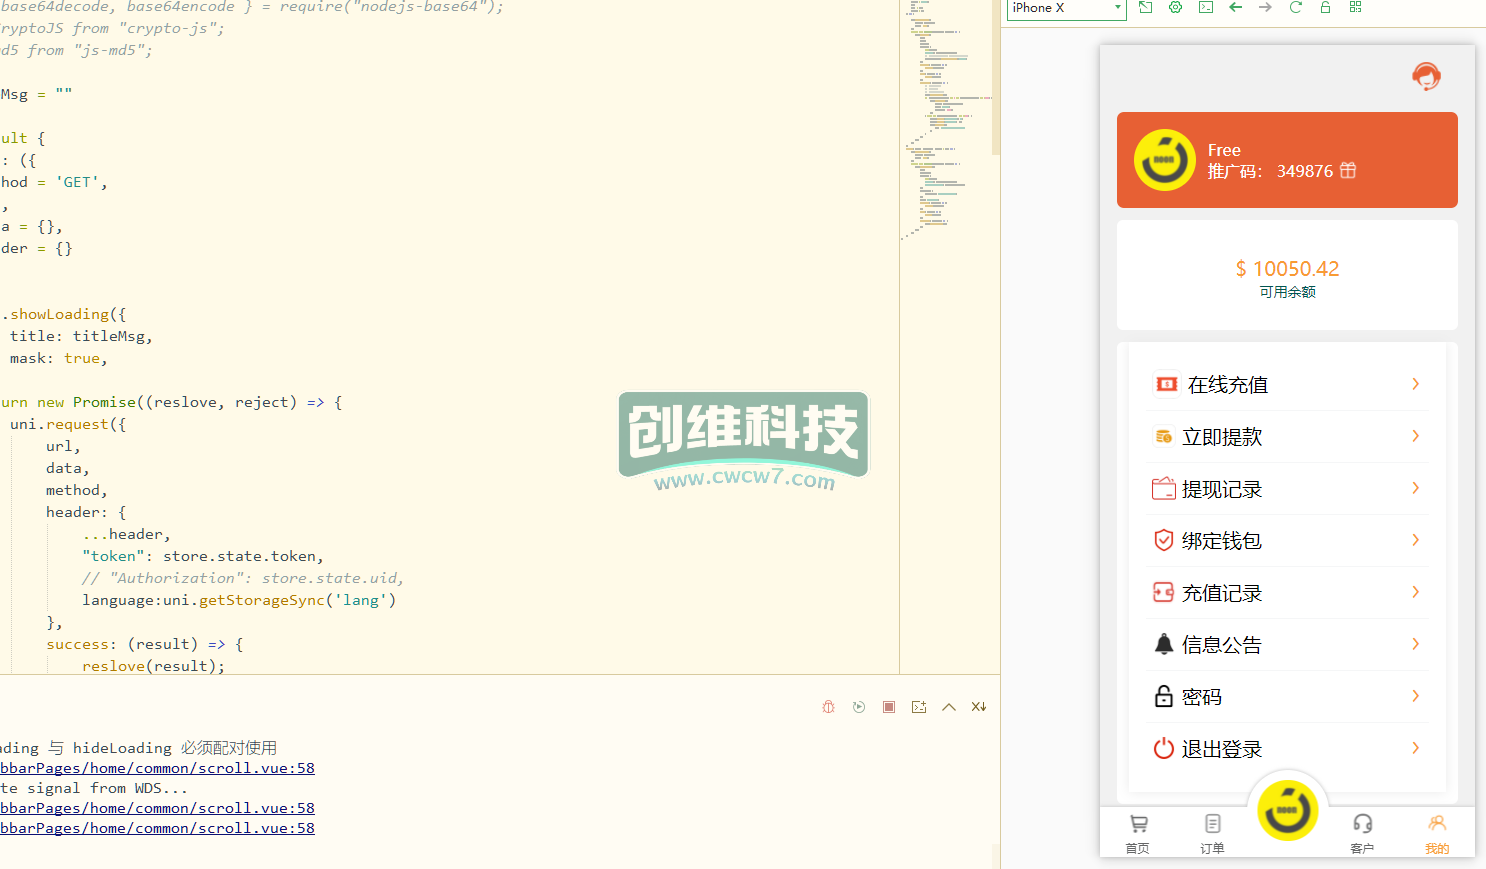Click the padlock icon beside 密码
The height and width of the screenshot is (869, 1486).
1164,696
